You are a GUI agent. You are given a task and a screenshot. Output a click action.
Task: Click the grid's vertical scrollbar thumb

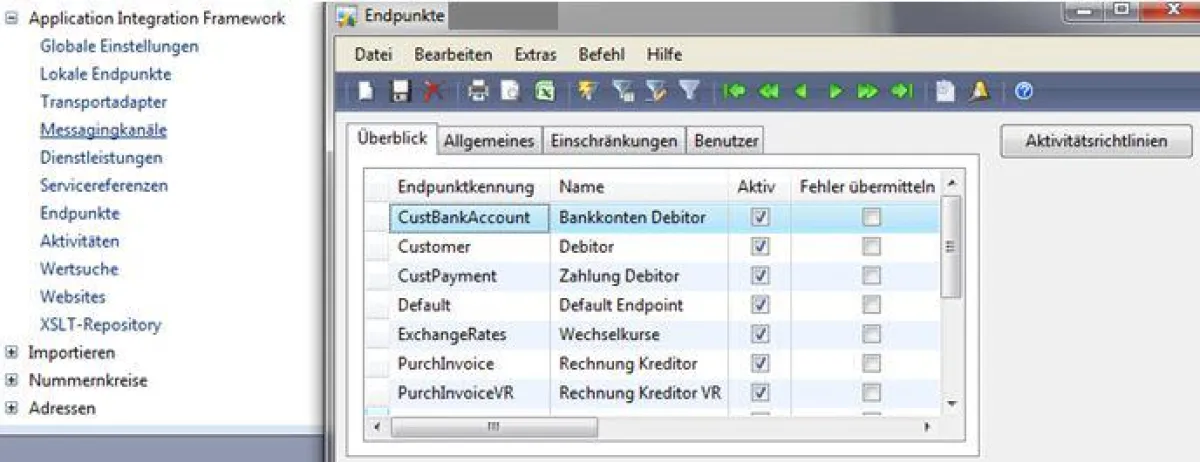951,246
